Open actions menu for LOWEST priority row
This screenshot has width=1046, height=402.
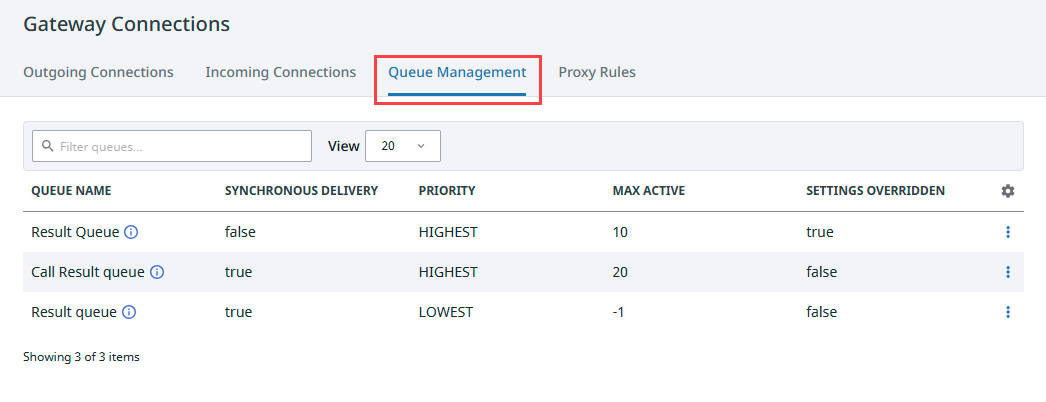pos(1008,312)
